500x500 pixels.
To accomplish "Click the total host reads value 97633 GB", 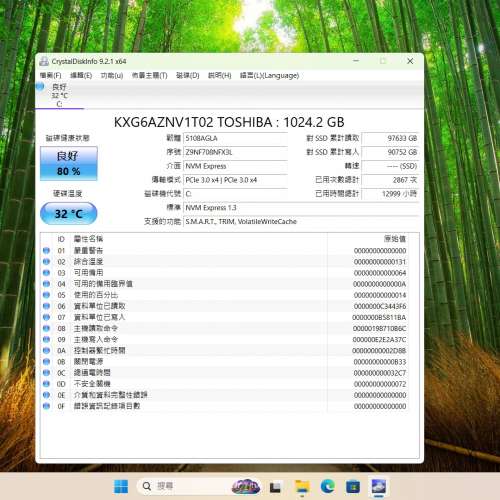I will point(390,138).
